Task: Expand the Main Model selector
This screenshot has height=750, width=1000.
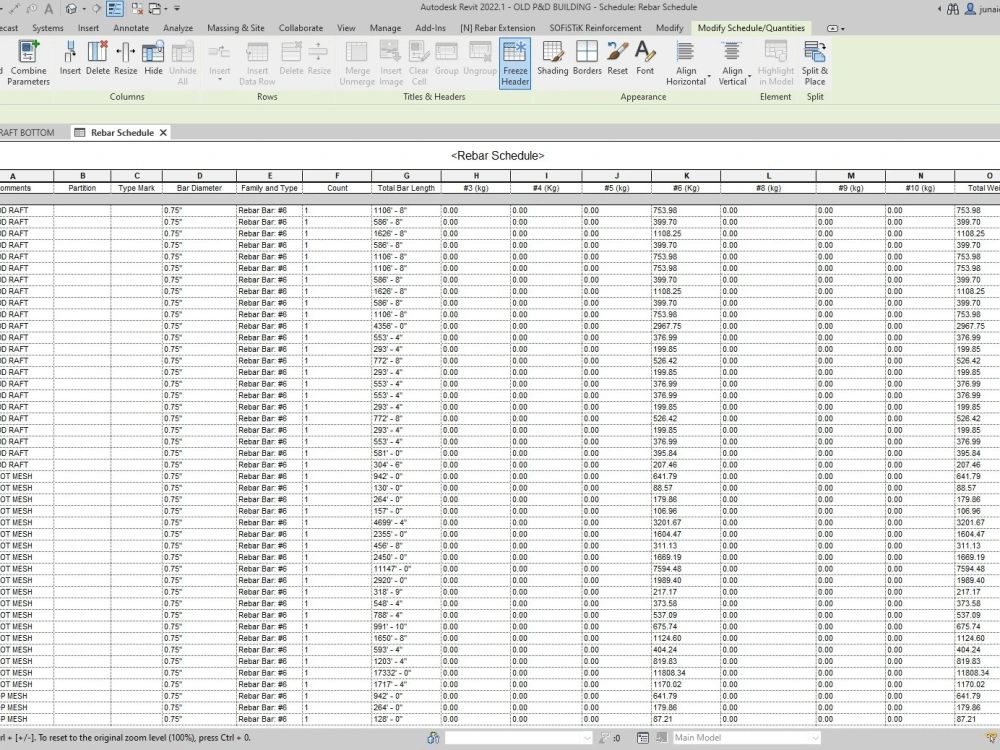Action: pyautogui.click(x=815, y=738)
